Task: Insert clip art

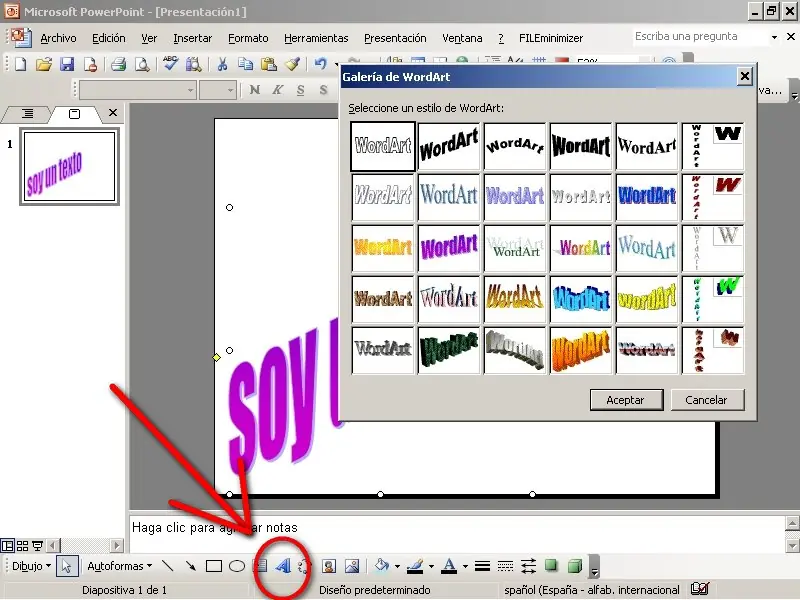Action: [329, 566]
